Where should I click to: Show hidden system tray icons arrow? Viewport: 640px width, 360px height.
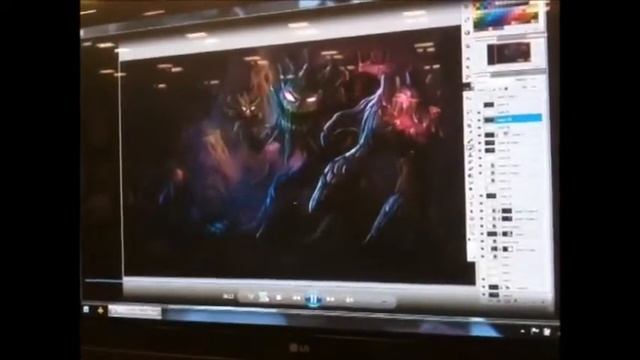pyautogui.click(x=523, y=331)
